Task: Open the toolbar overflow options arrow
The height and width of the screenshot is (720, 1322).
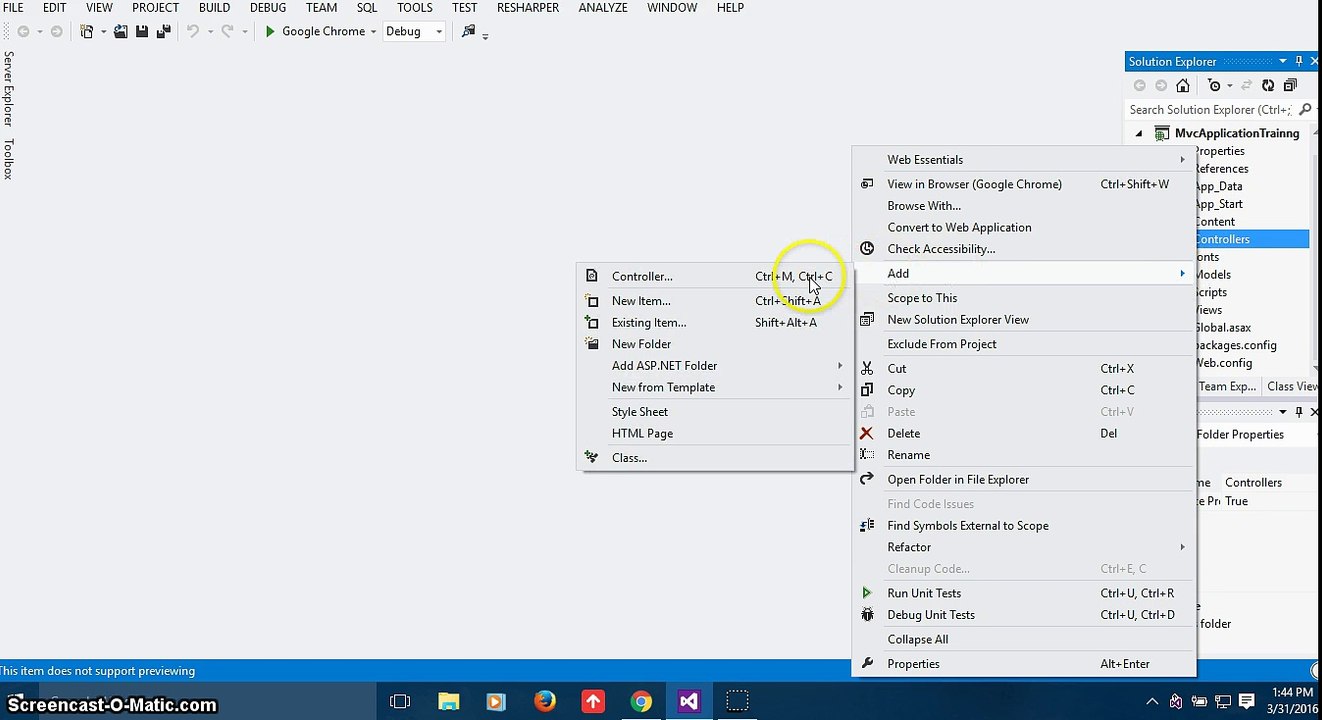Action: pyautogui.click(x=485, y=35)
